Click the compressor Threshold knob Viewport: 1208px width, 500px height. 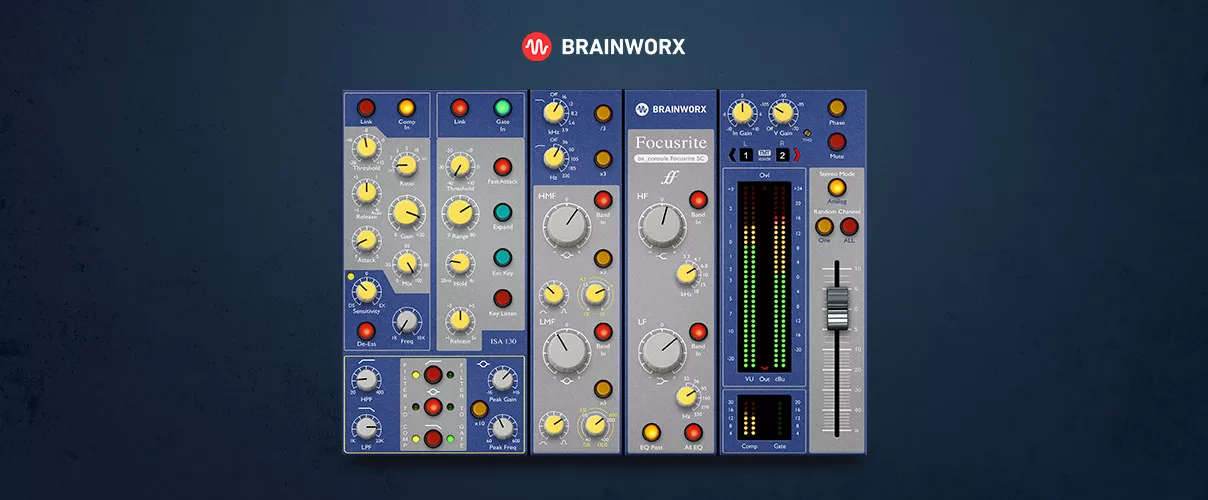367,148
